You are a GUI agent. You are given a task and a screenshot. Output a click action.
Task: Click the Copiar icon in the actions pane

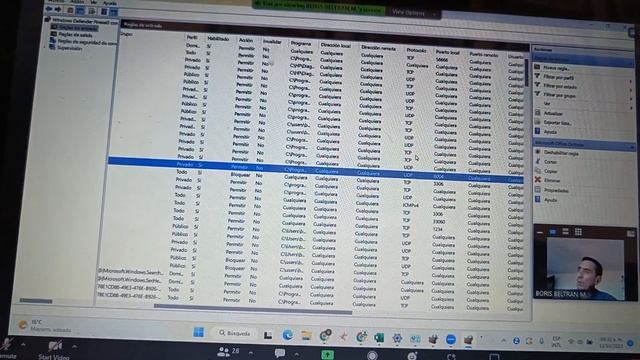pyautogui.click(x=538, y=170)
